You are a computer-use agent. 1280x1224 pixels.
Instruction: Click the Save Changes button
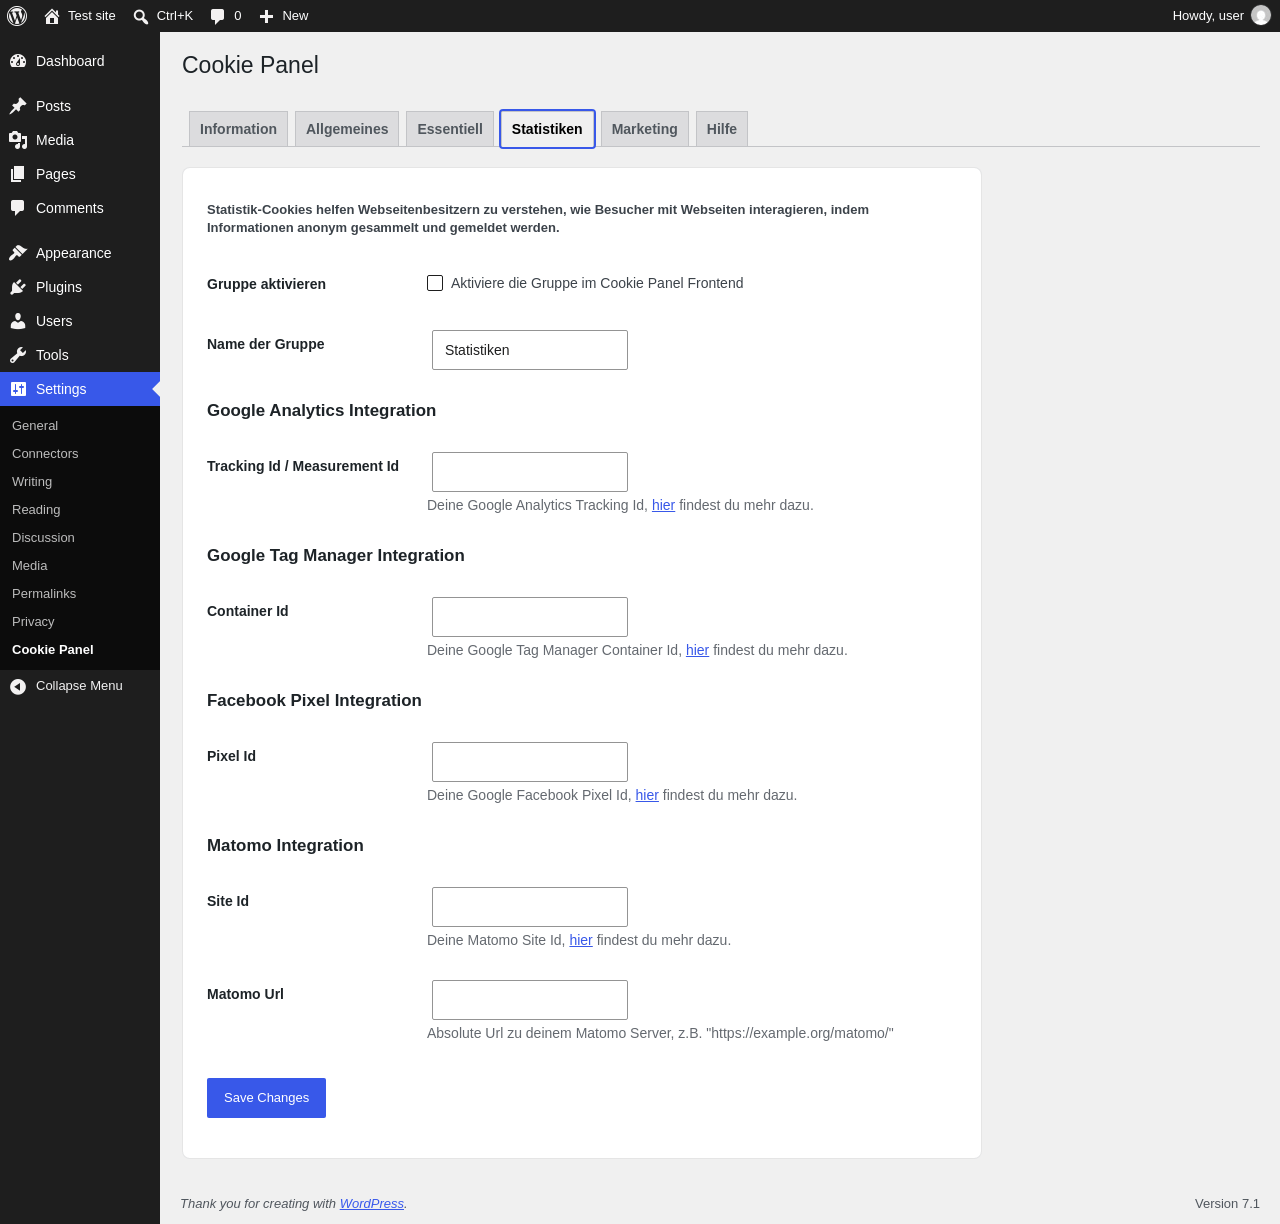266,1098
